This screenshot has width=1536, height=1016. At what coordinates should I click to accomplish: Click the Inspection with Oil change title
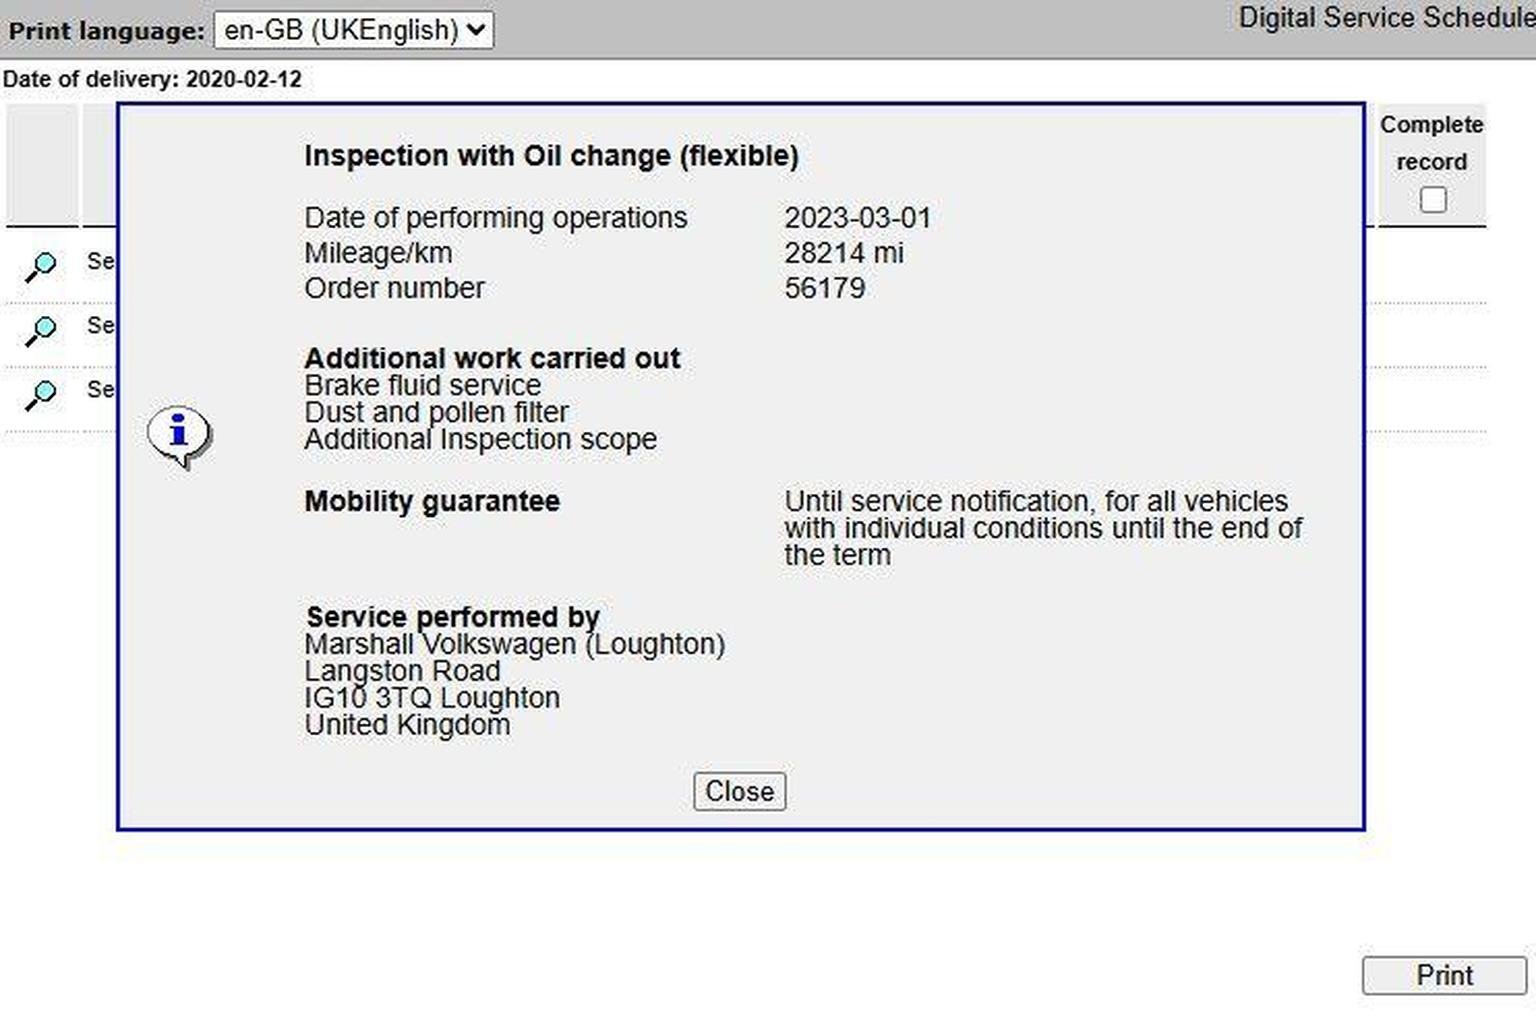pos(551,156)
